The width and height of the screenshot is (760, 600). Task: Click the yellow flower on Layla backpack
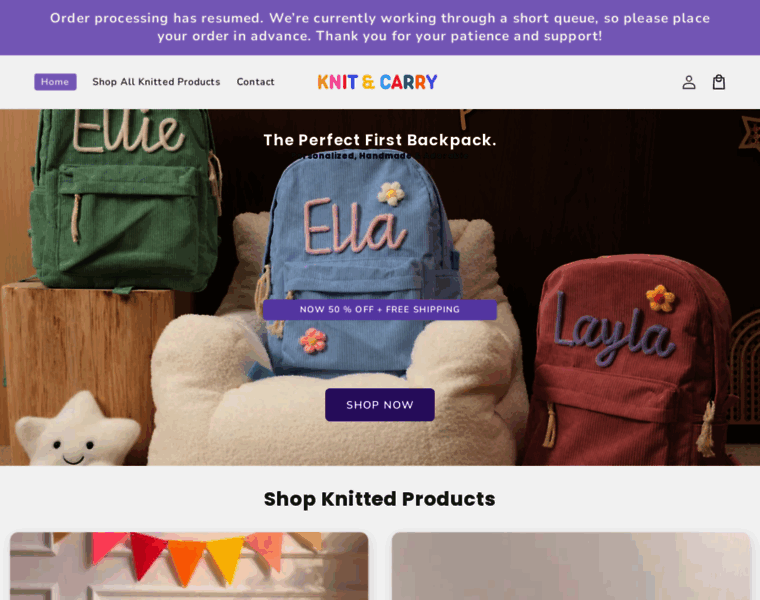click(660, 298)
